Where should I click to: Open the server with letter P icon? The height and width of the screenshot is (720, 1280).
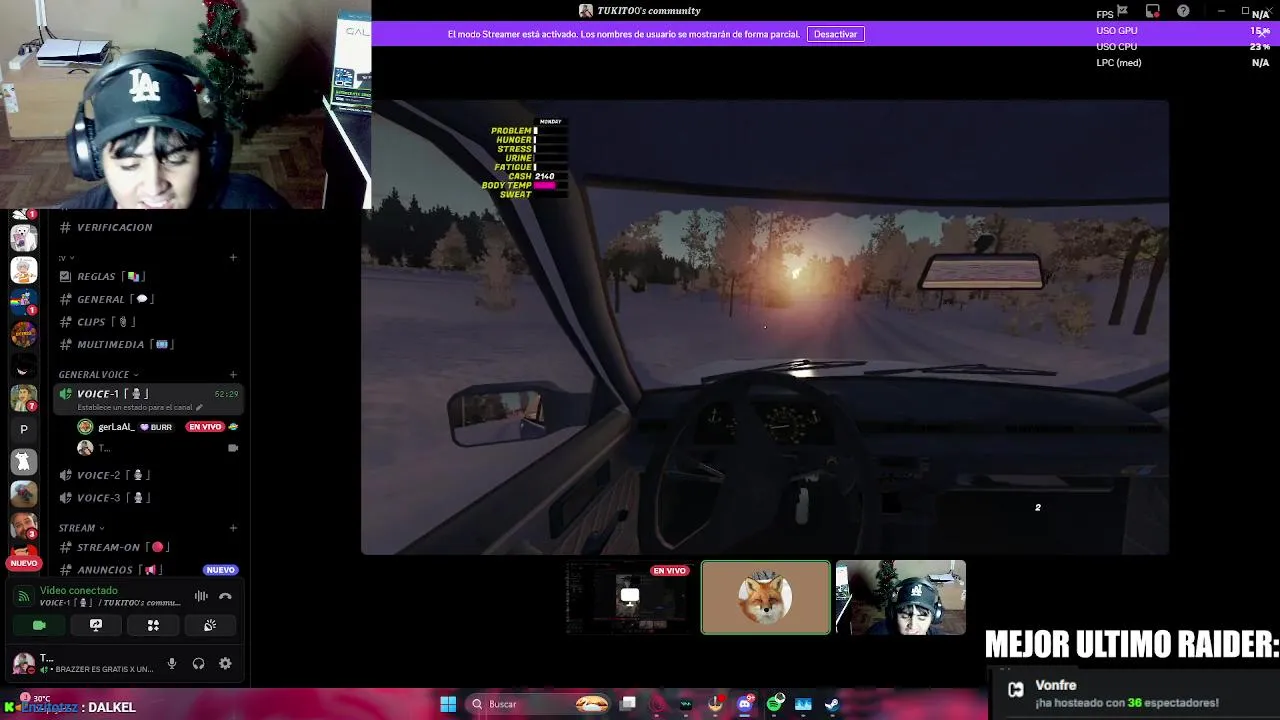click(24, 430)
